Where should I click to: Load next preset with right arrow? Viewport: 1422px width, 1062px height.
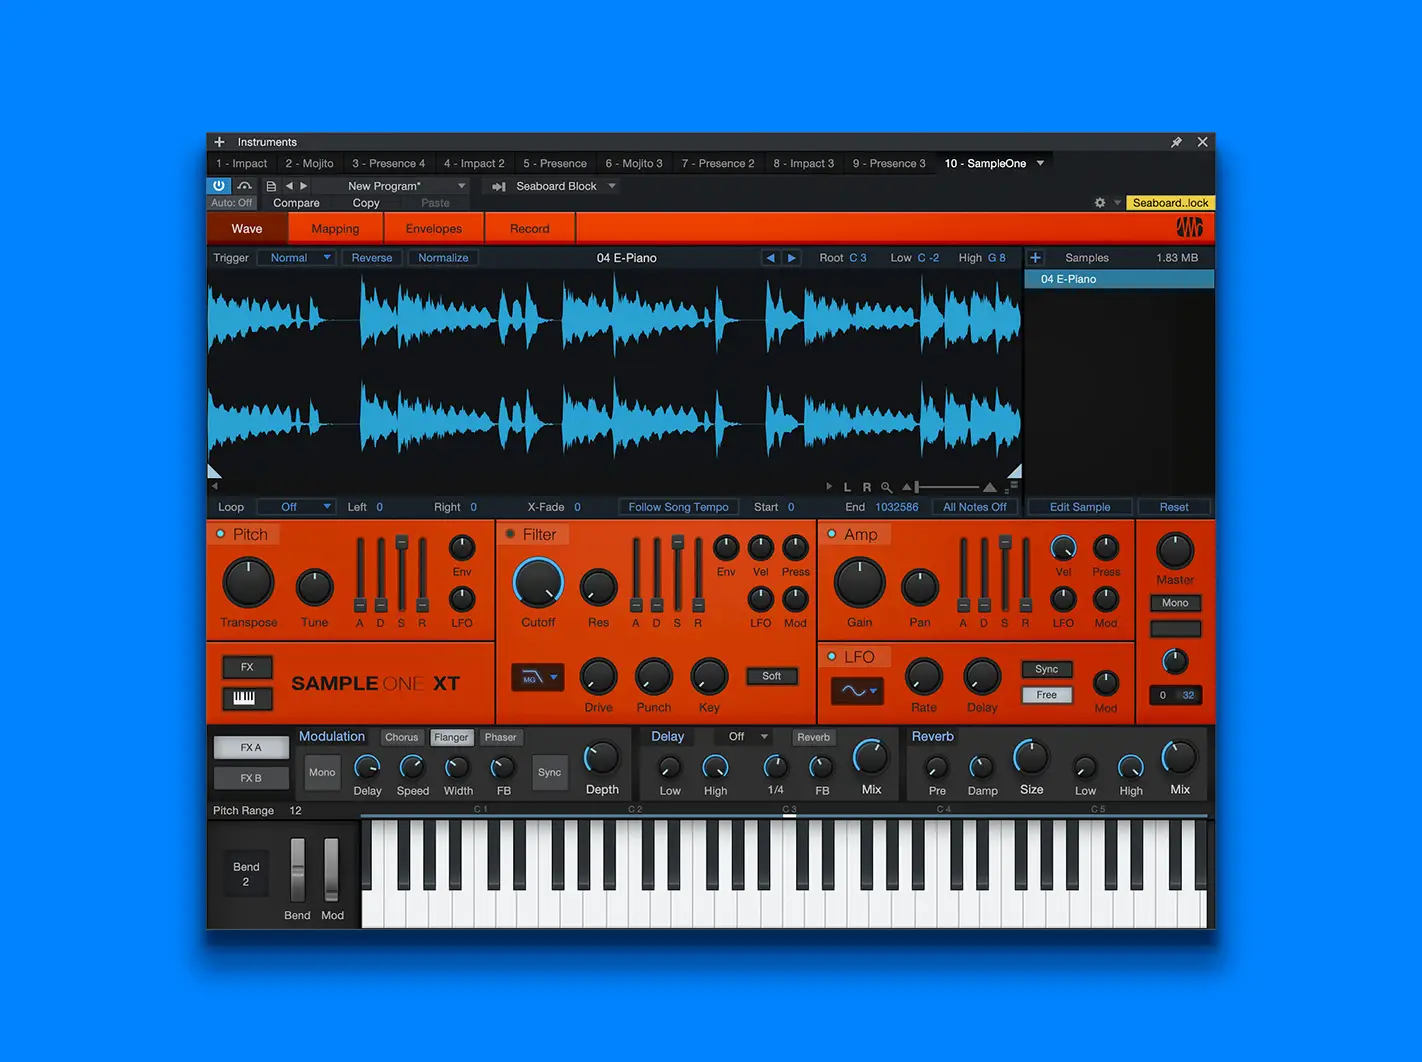(304, 186)
